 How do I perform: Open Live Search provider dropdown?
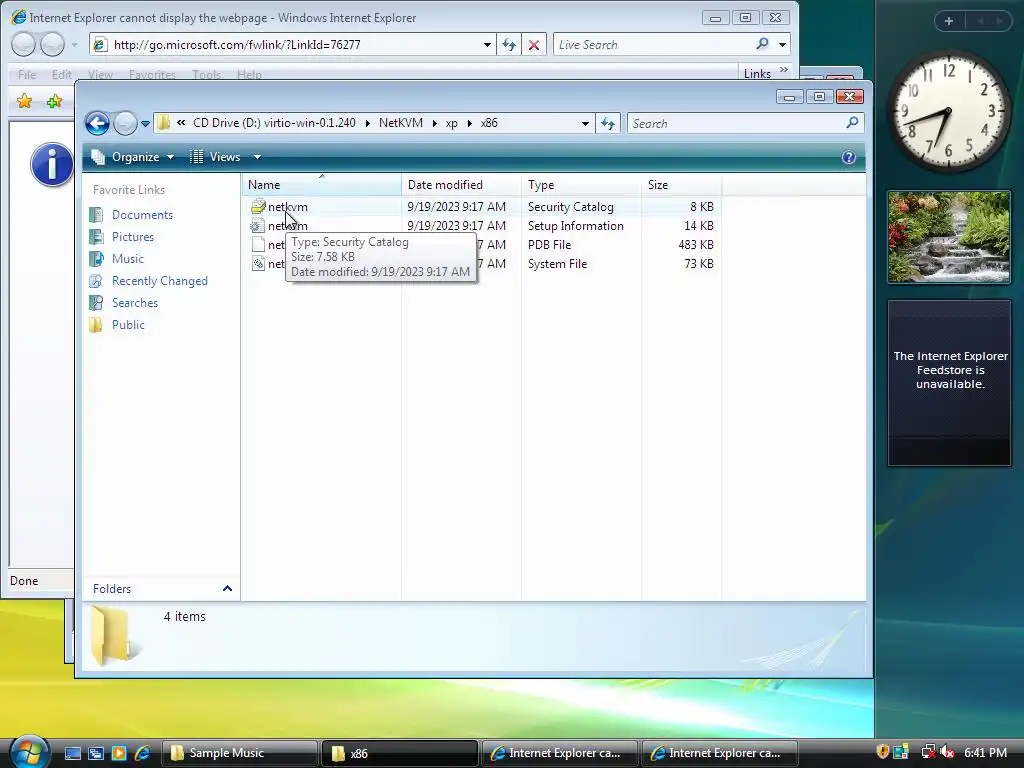coord(782,45)
